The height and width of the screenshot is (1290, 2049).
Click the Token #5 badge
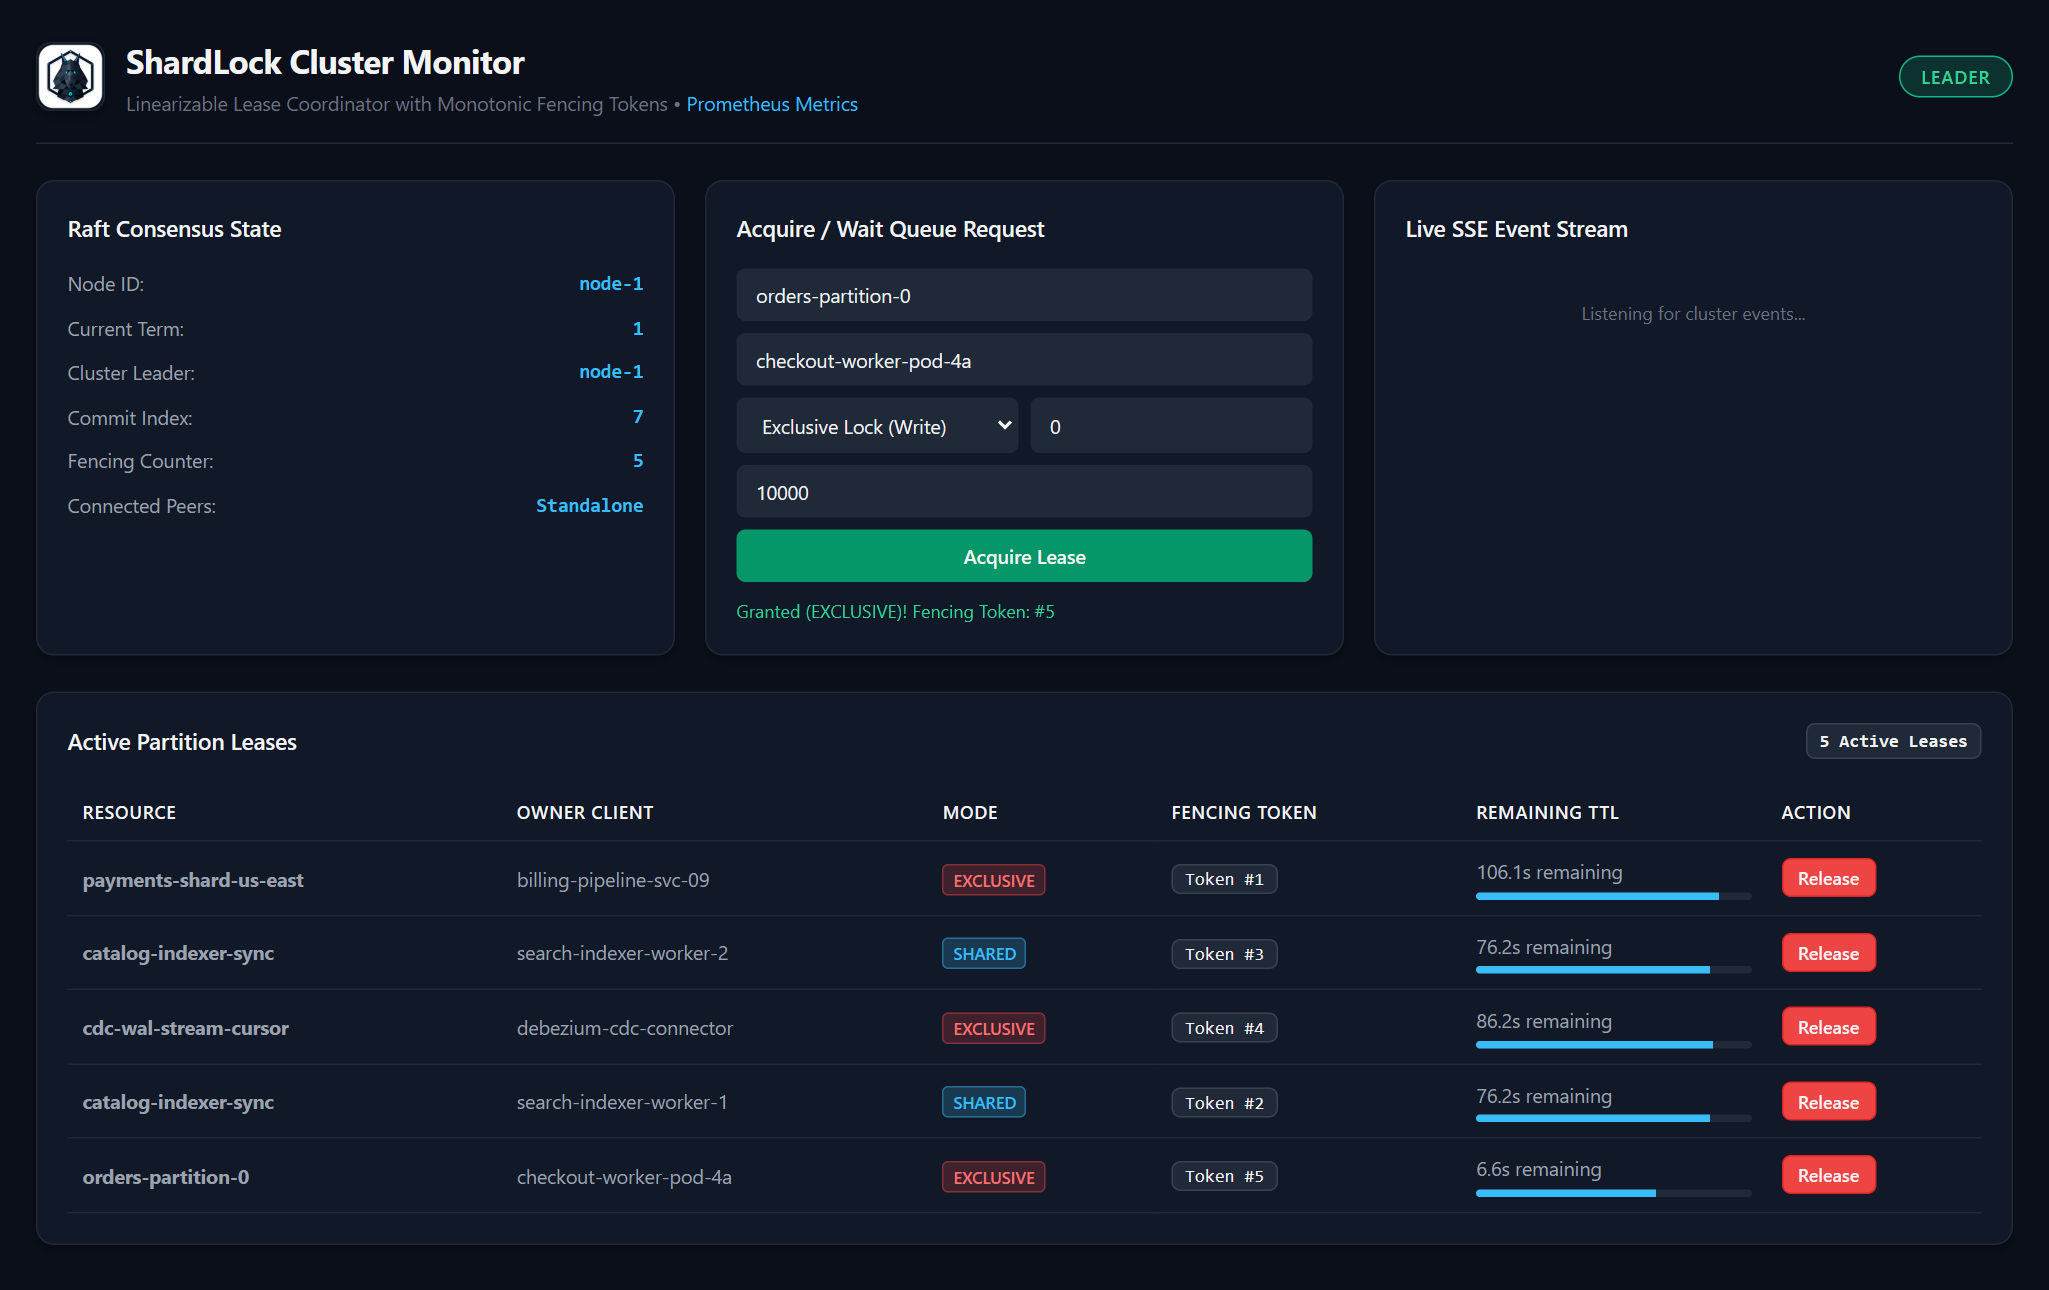point(1224,1176)
